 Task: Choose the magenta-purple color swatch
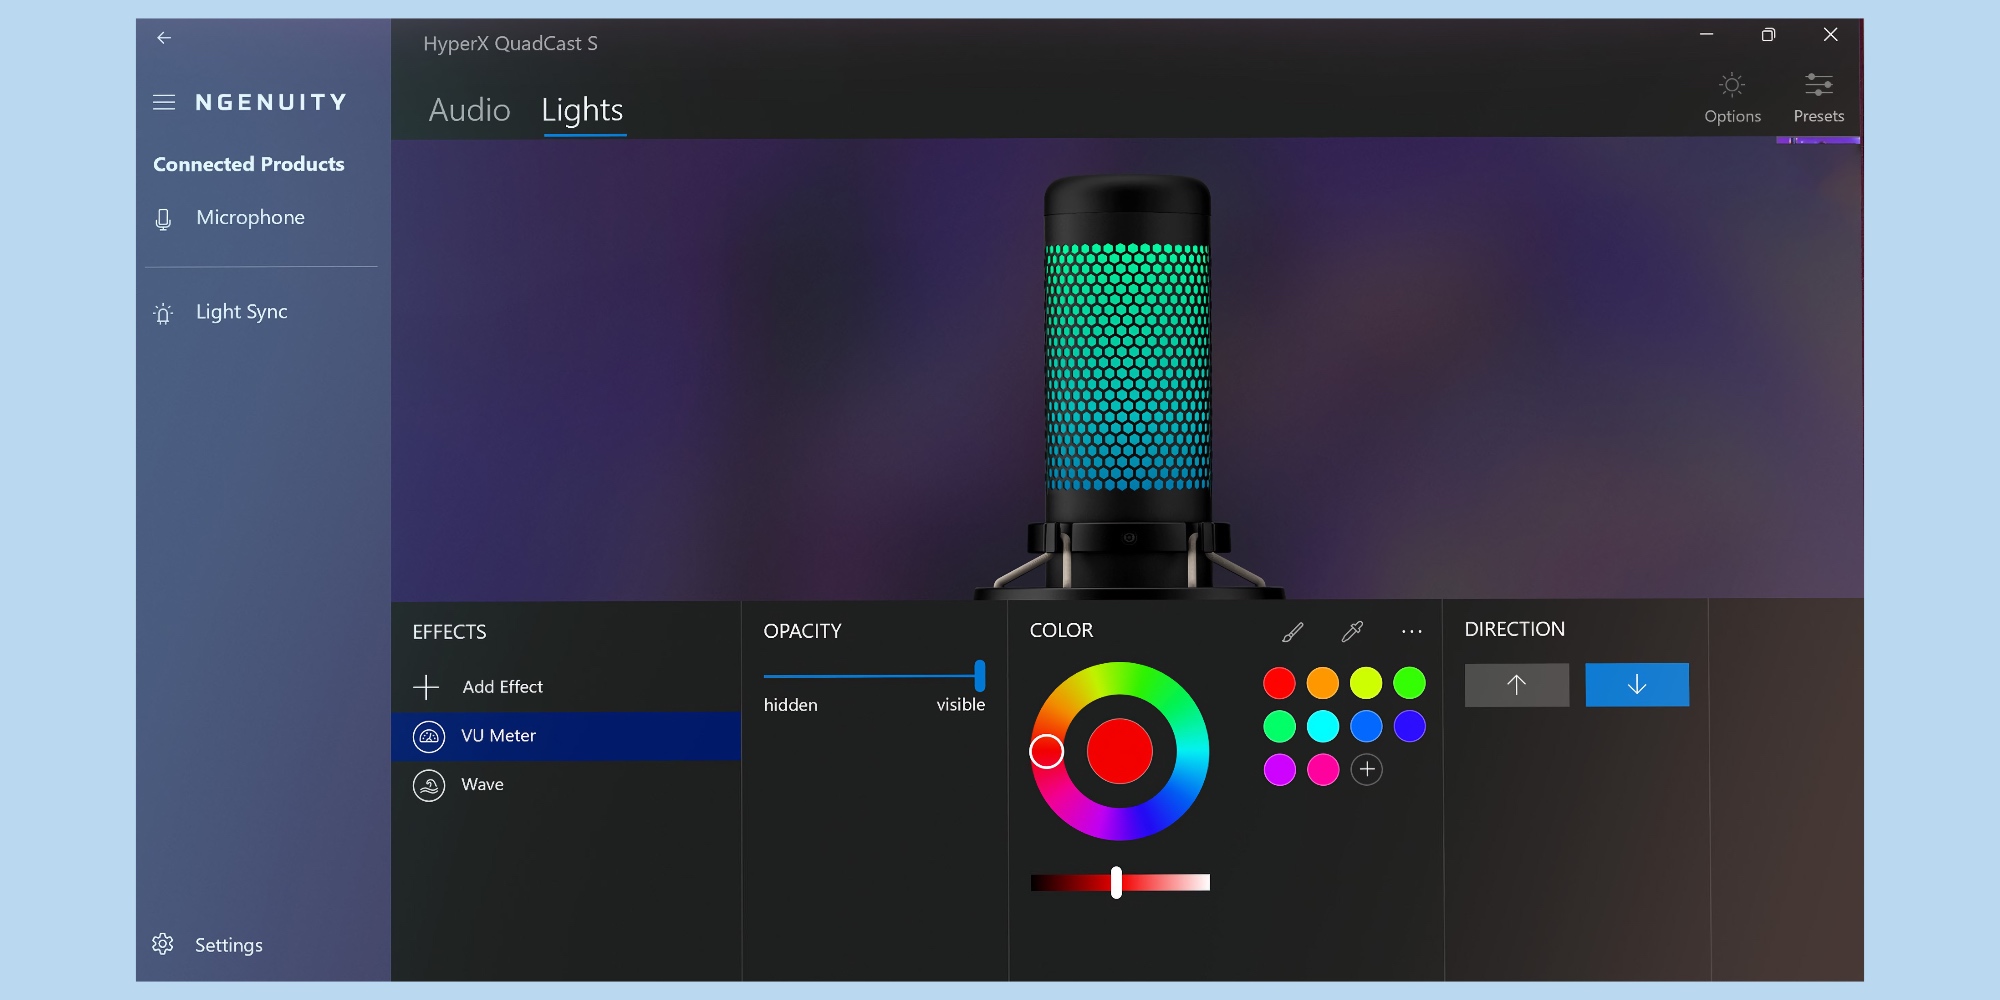[x=1279, y=770]
